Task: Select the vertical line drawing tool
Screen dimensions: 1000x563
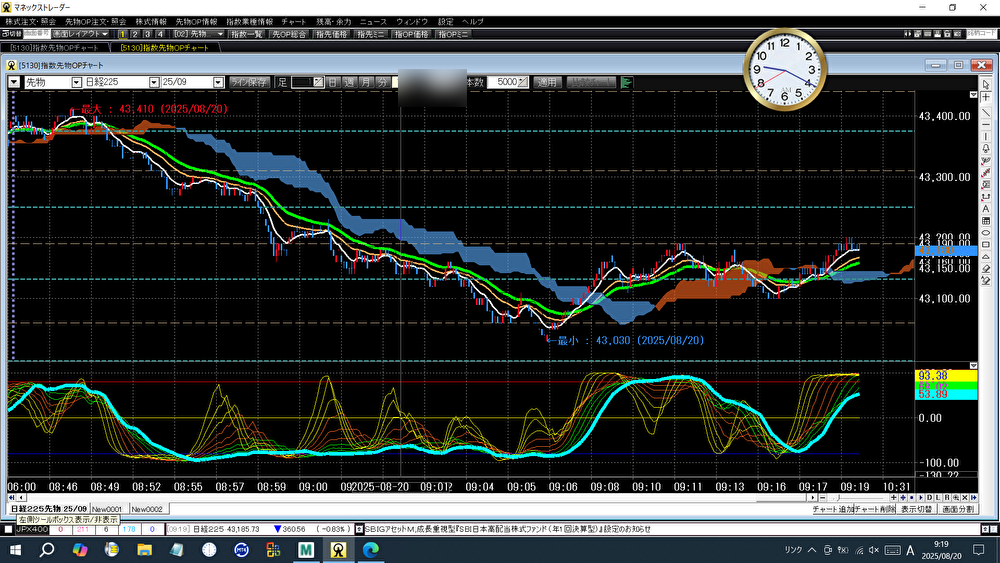Action: 985,136
